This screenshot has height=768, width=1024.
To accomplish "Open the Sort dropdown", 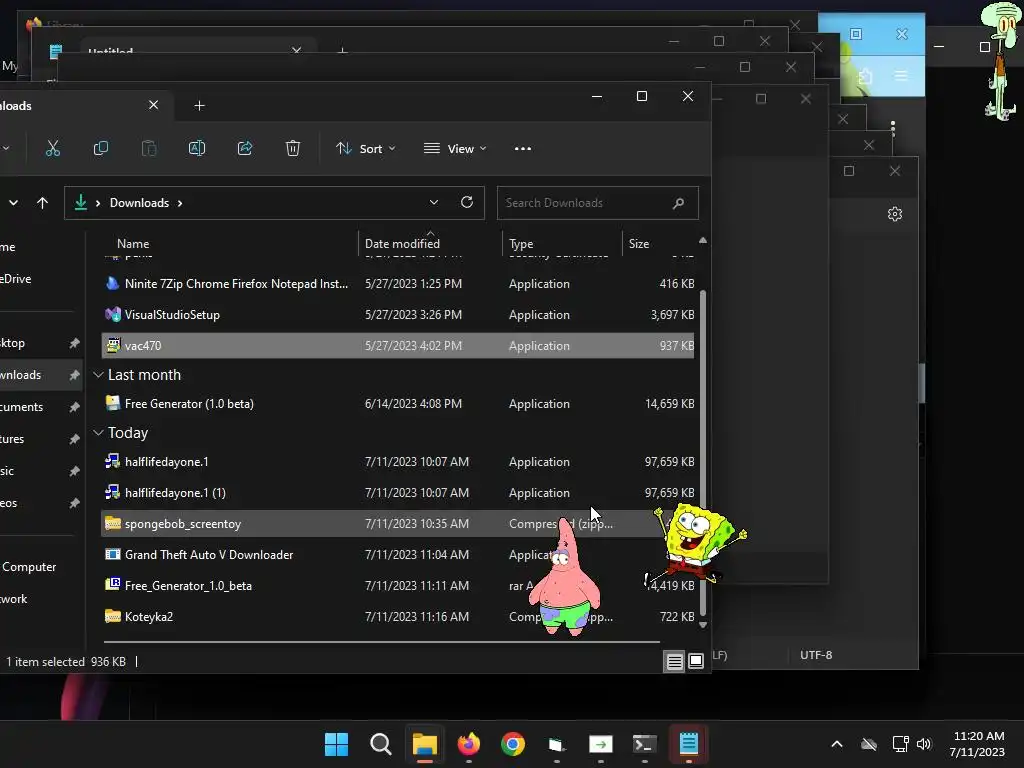I will pyautogui.click(x=365, y=149).
